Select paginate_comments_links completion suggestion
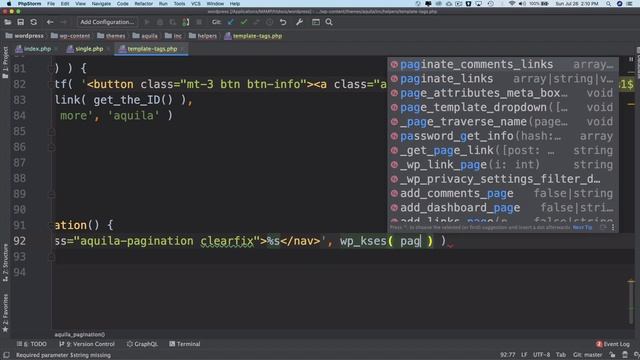 point(503,64)
